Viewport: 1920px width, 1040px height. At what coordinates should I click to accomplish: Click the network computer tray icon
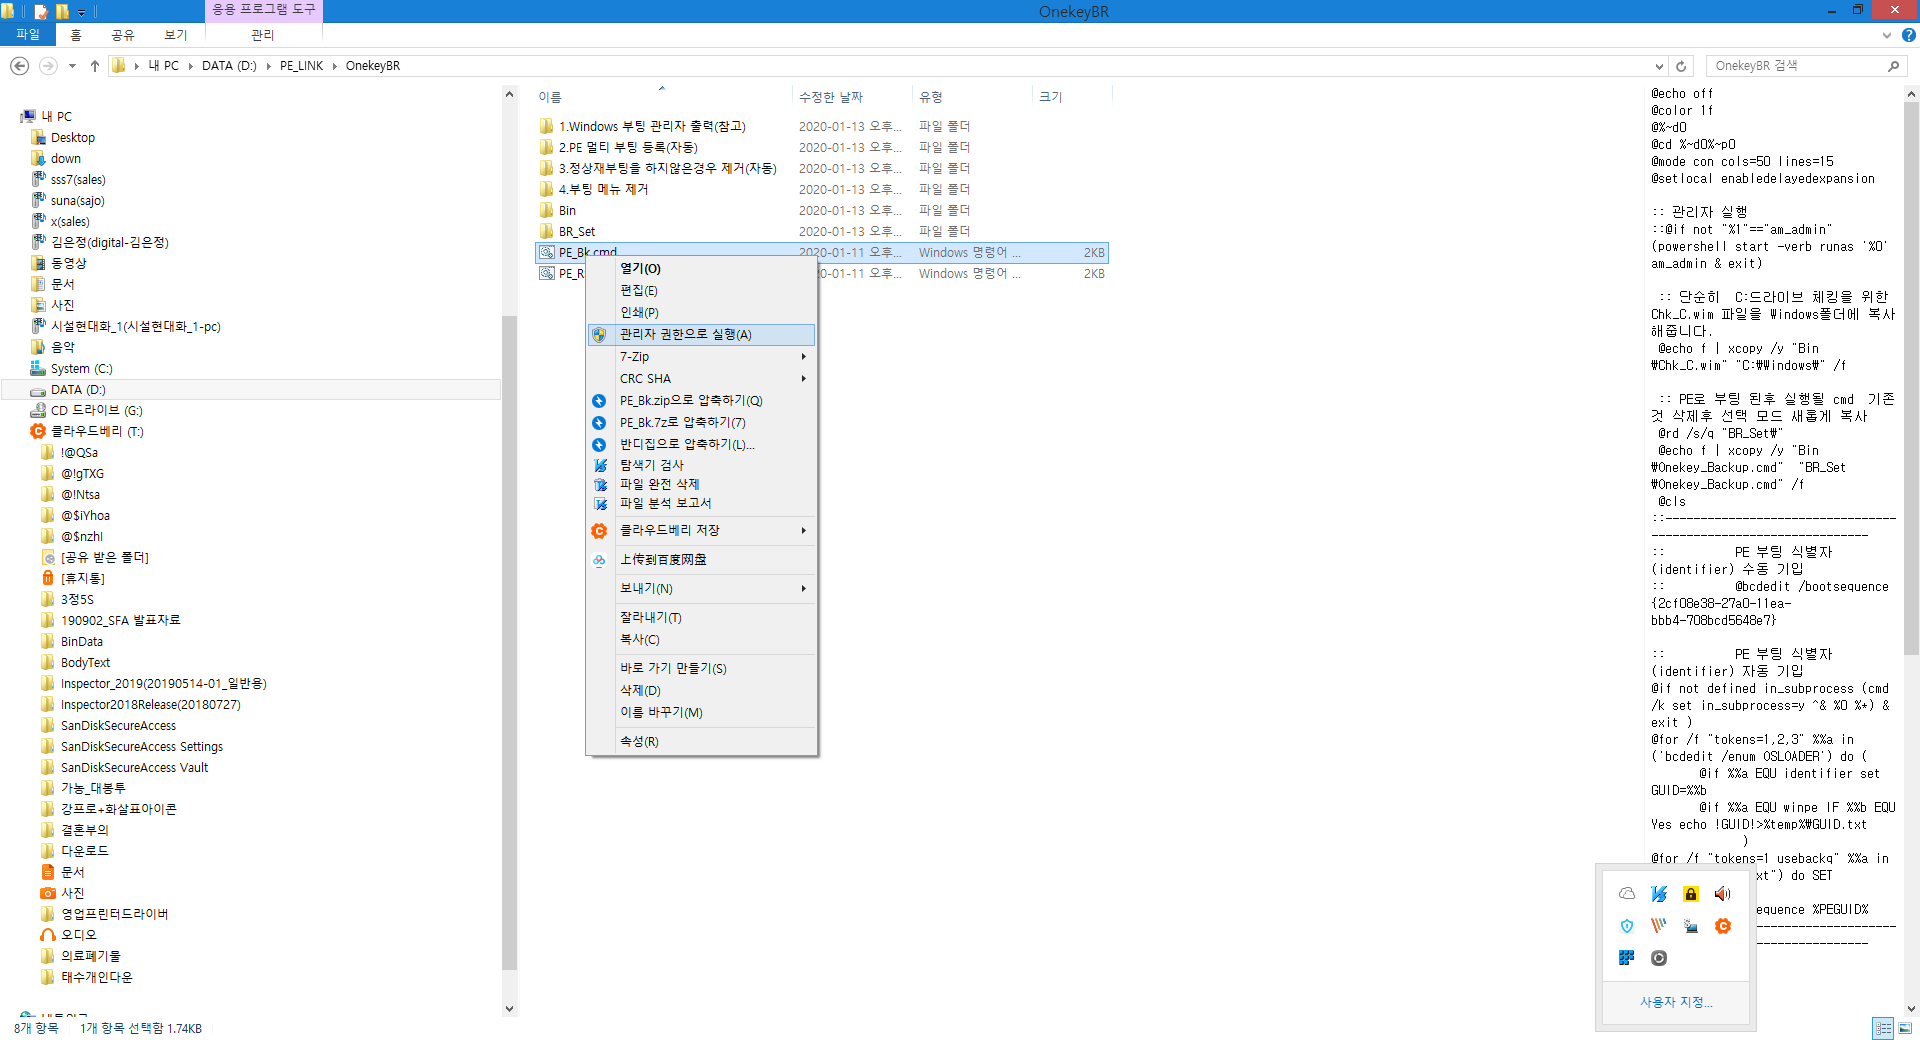[1691, 926]
